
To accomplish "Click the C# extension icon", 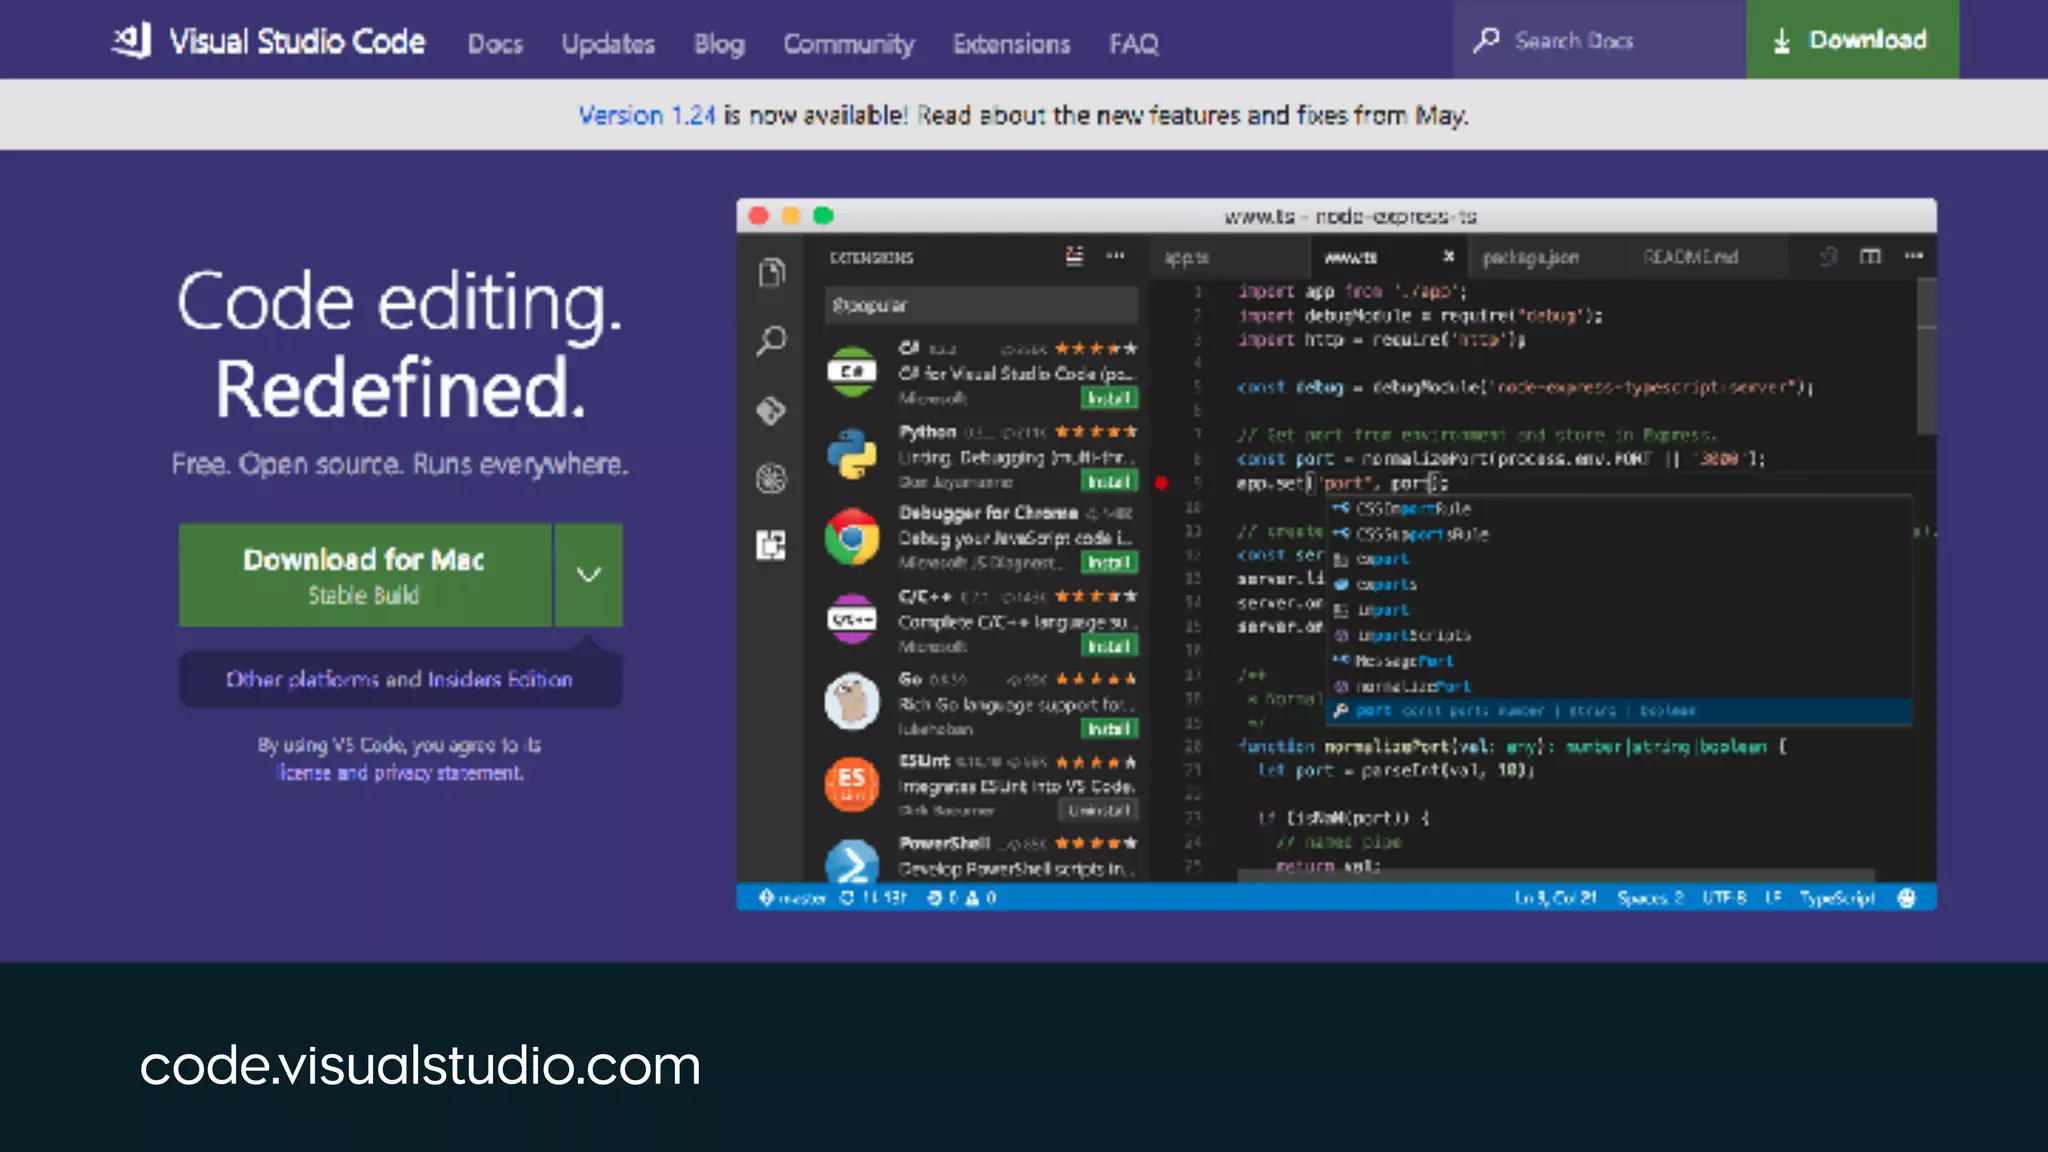I will [x=852, y=371].
